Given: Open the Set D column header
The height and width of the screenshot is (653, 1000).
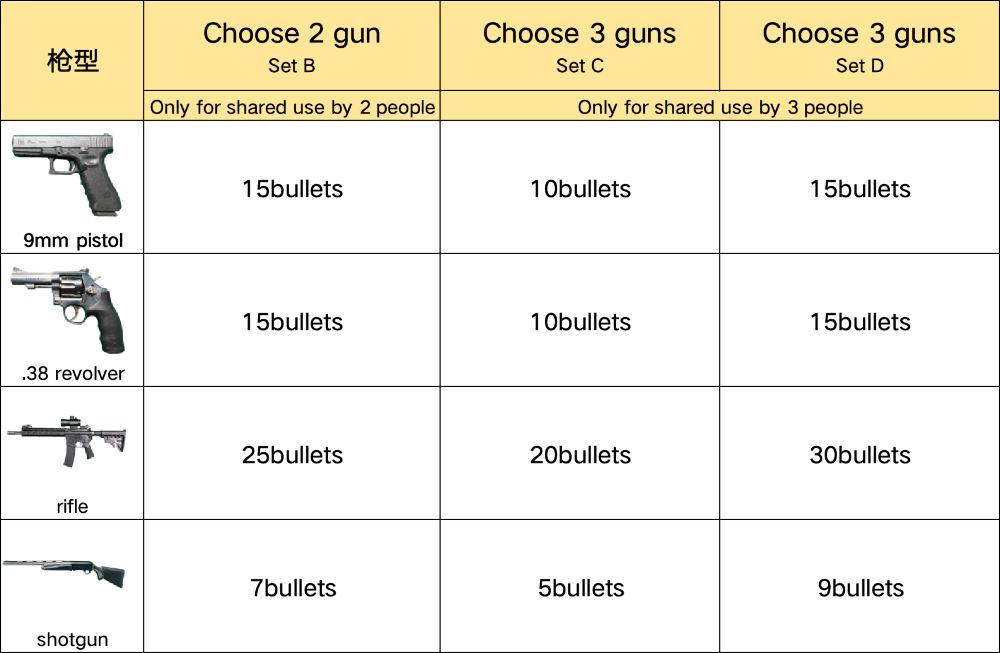Looking at the screenshot, I should click(859, 46).
